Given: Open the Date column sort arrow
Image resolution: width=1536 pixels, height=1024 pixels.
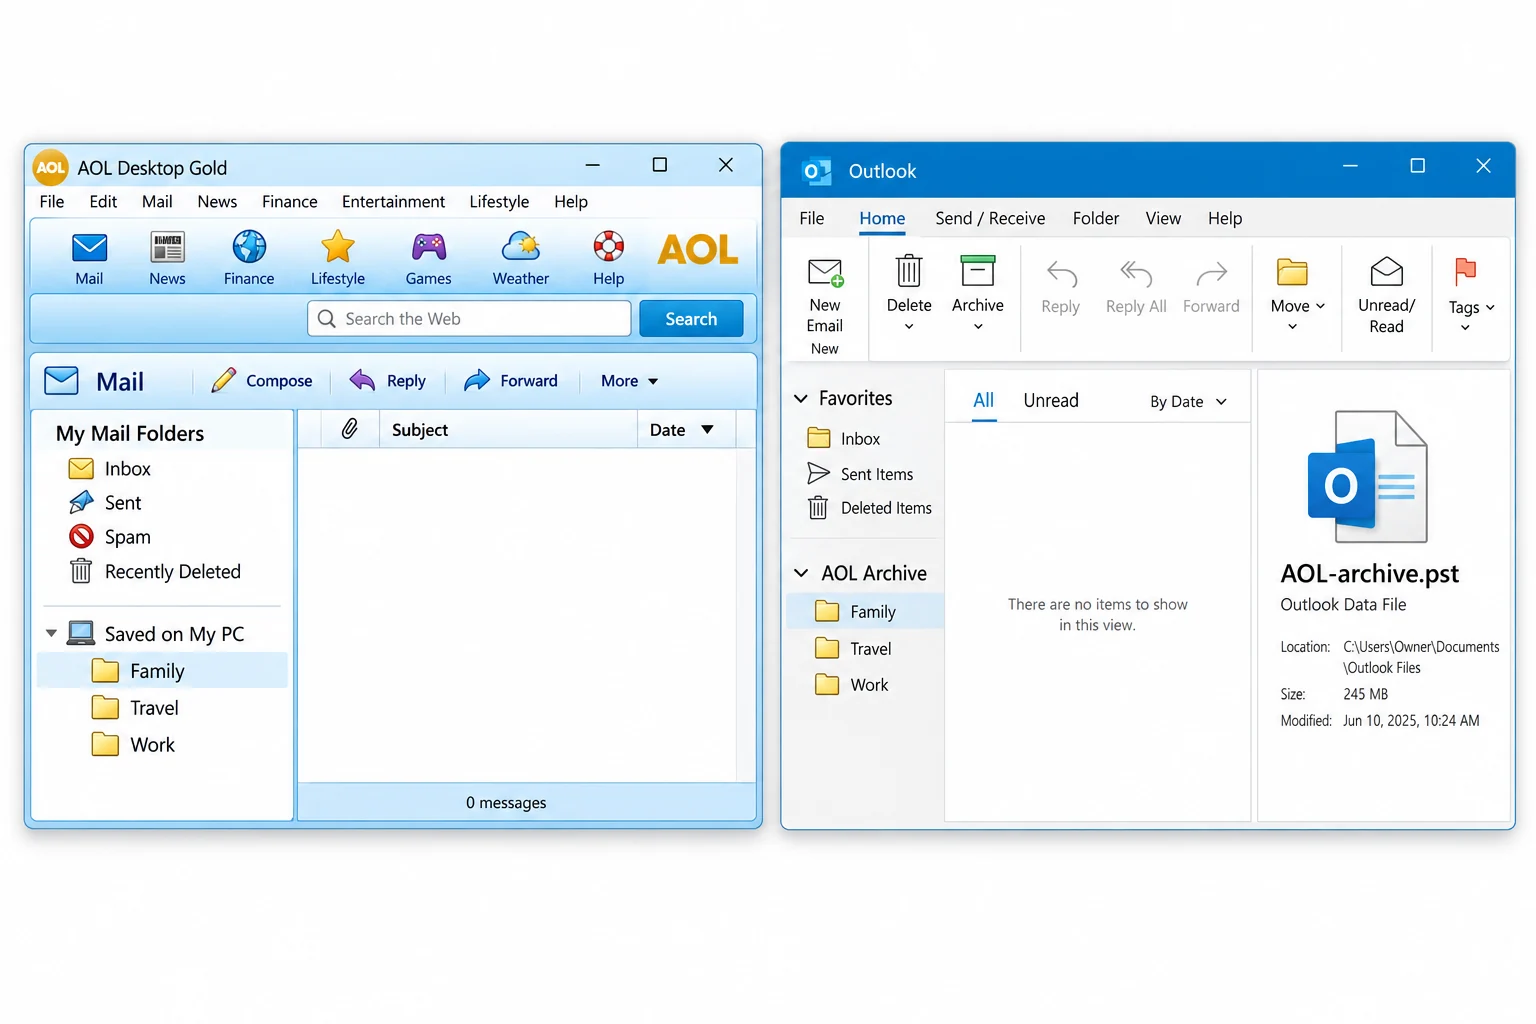Looking at the screenshot, I should [x=707, y=430].
